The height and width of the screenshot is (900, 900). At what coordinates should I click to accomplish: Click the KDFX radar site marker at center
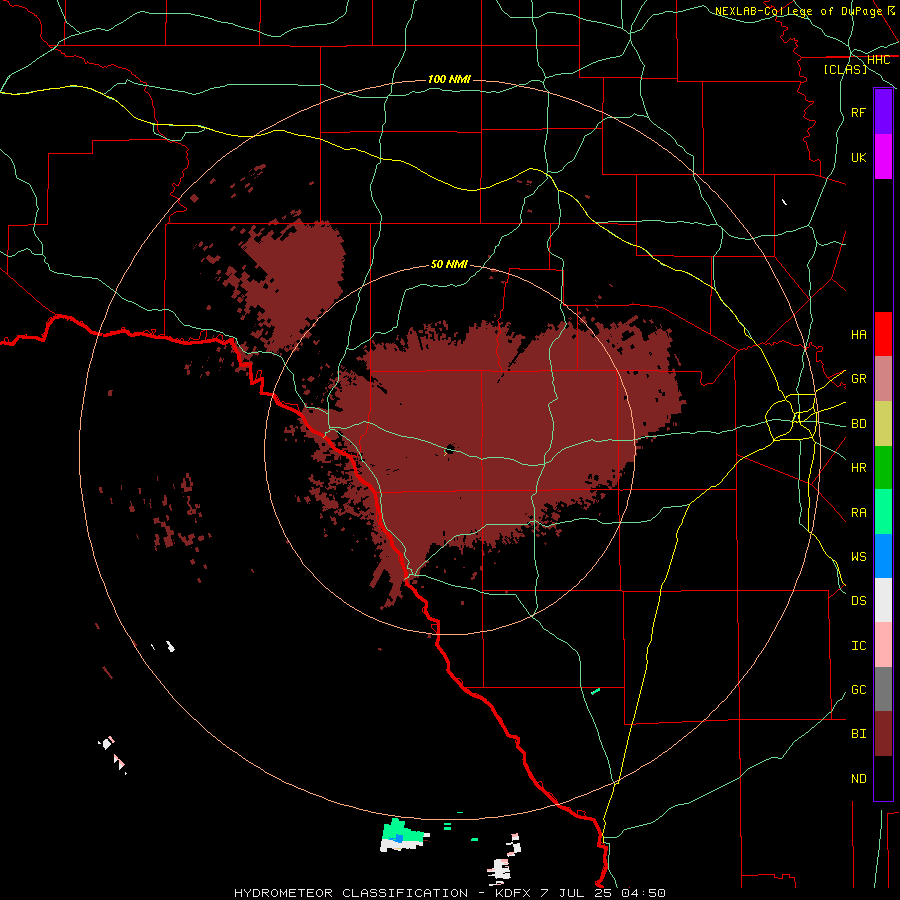(x=450, y=449)
